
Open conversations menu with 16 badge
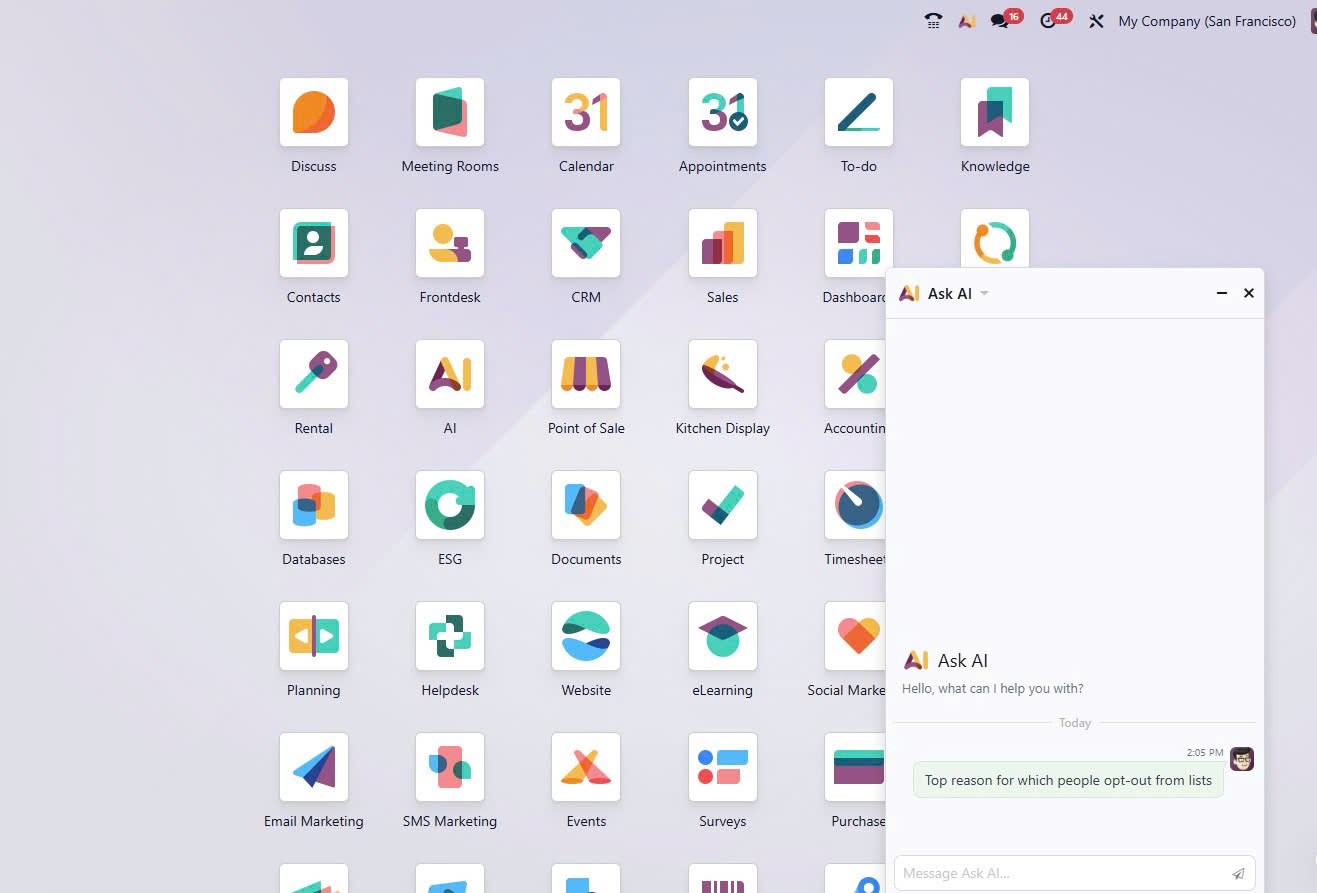[1000, 21]
